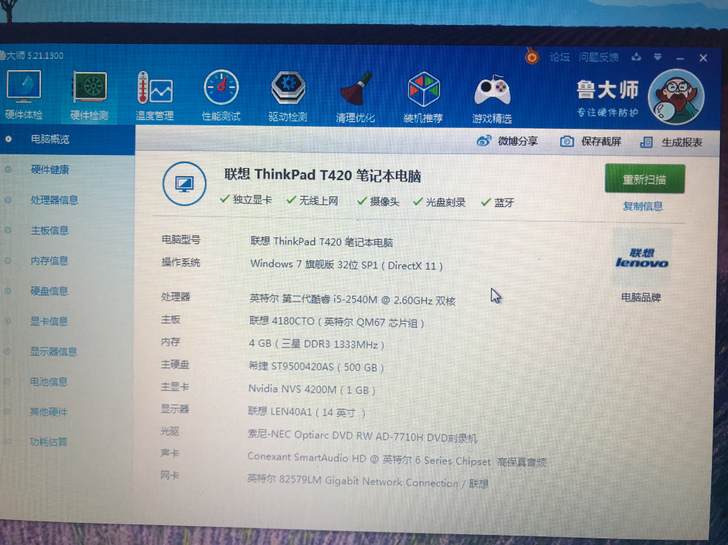Click the medal icon in title bar

[532, 56]
